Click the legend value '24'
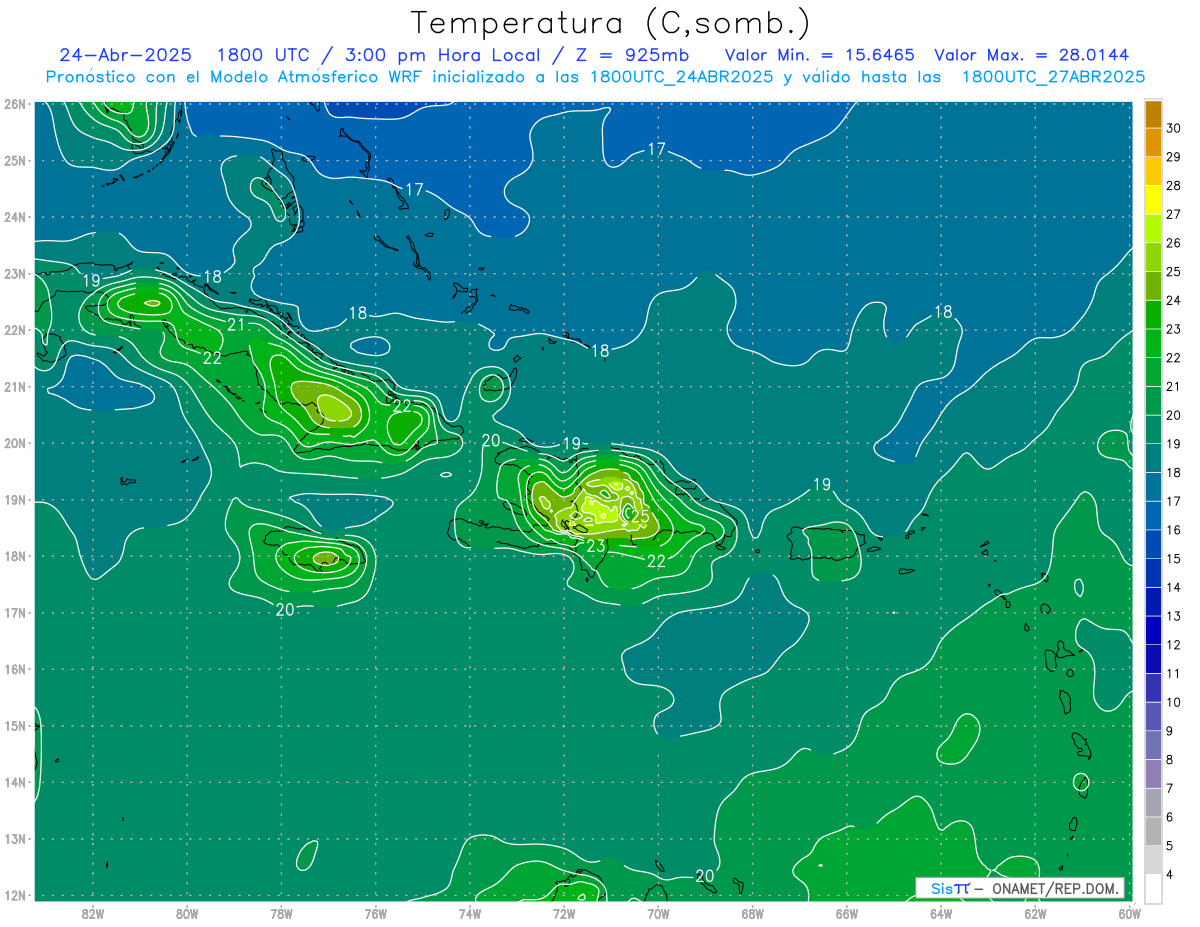 [1173, 300]
